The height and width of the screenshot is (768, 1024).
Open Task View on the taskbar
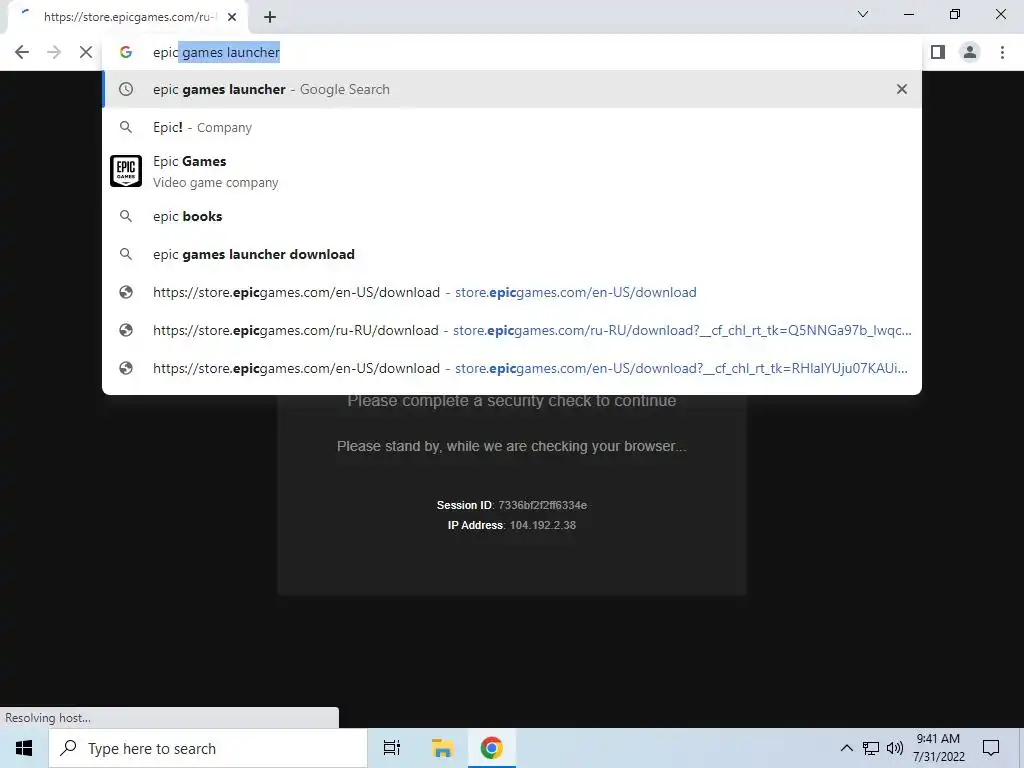392,748
